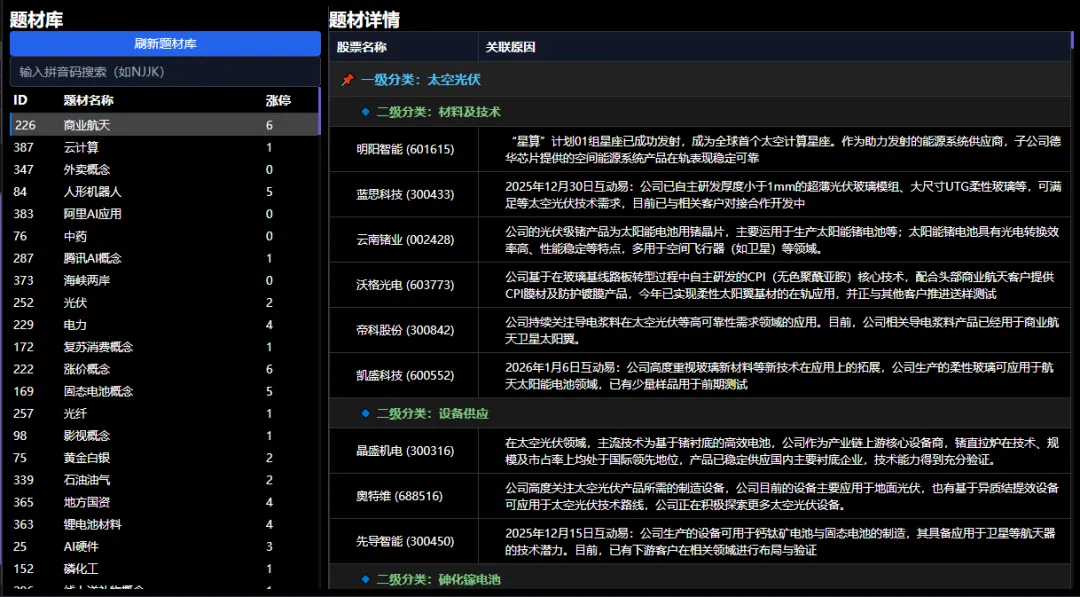
Task: Select the 电力 theme row
Action: click(165, 325)
